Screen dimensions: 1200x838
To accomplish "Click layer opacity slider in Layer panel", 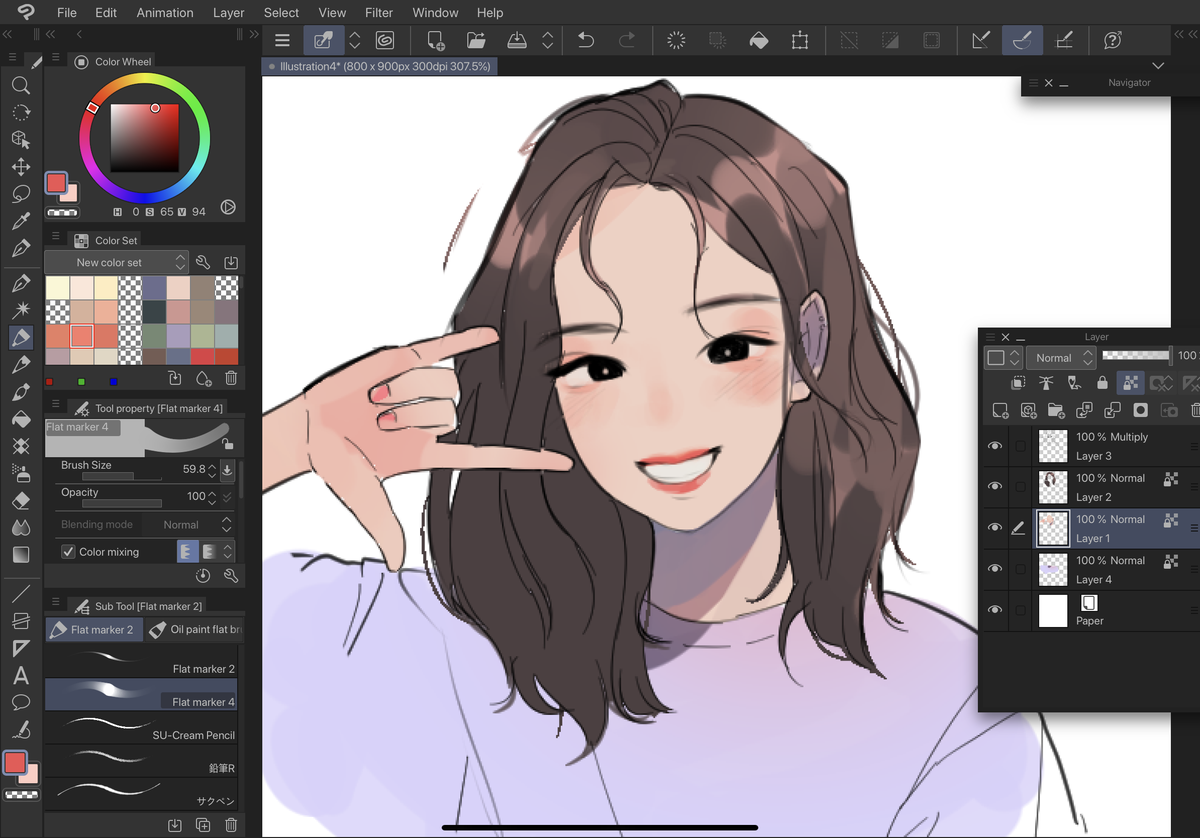I will [1136, 356].
